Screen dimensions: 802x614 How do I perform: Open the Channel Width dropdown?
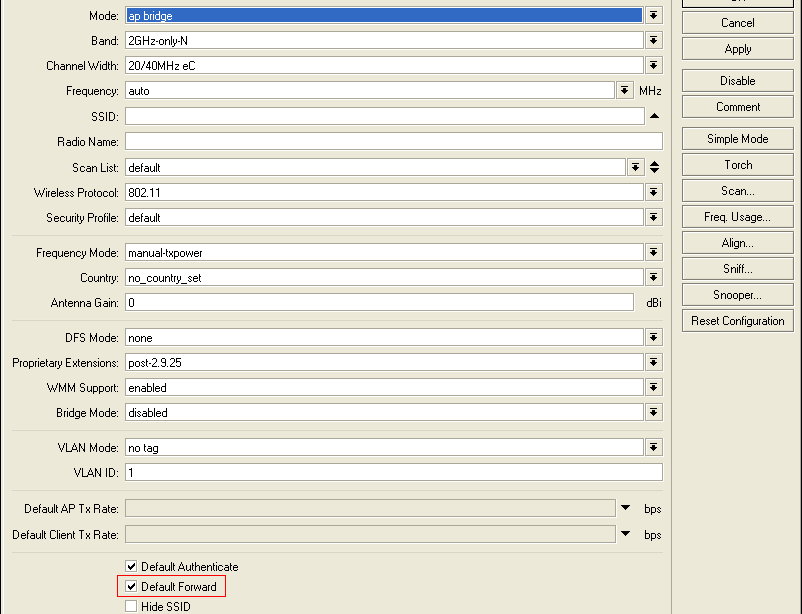(653, 65)
